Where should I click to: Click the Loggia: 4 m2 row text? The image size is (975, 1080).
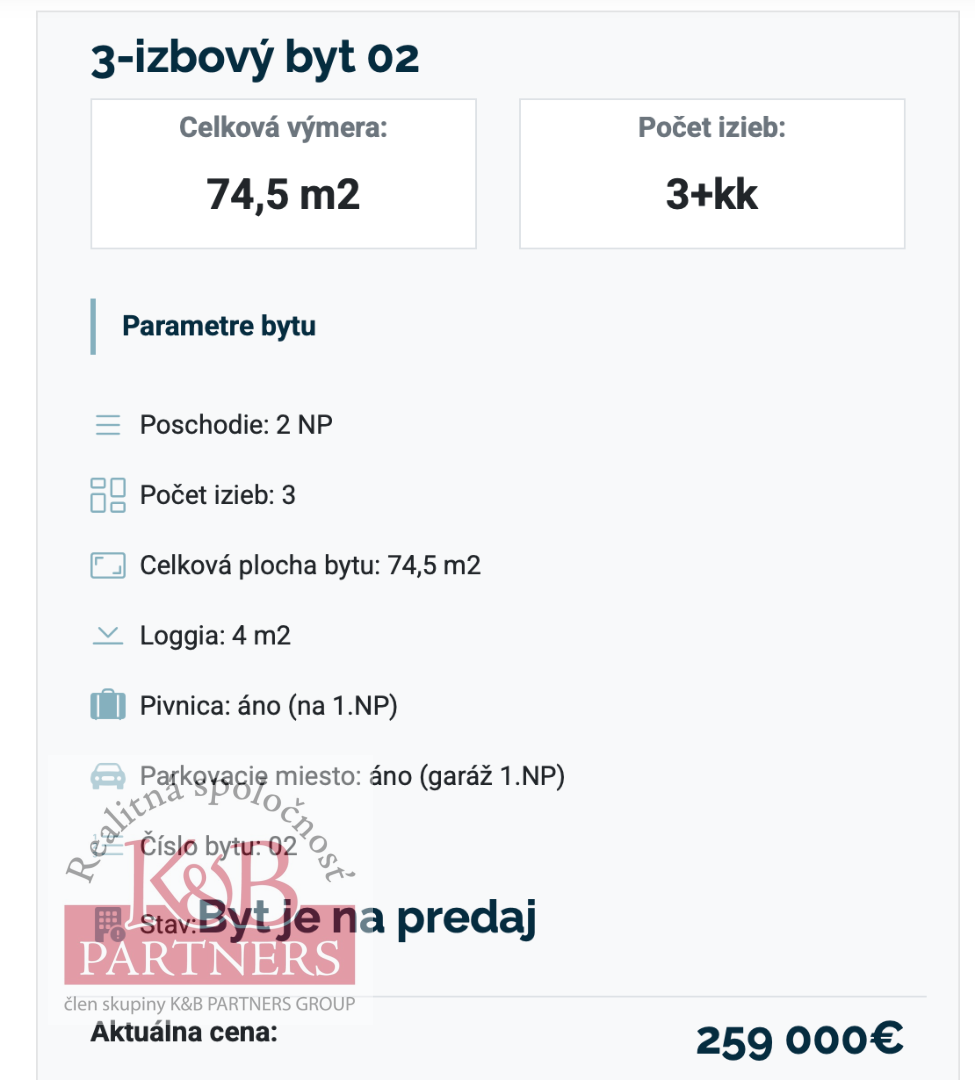216,636
